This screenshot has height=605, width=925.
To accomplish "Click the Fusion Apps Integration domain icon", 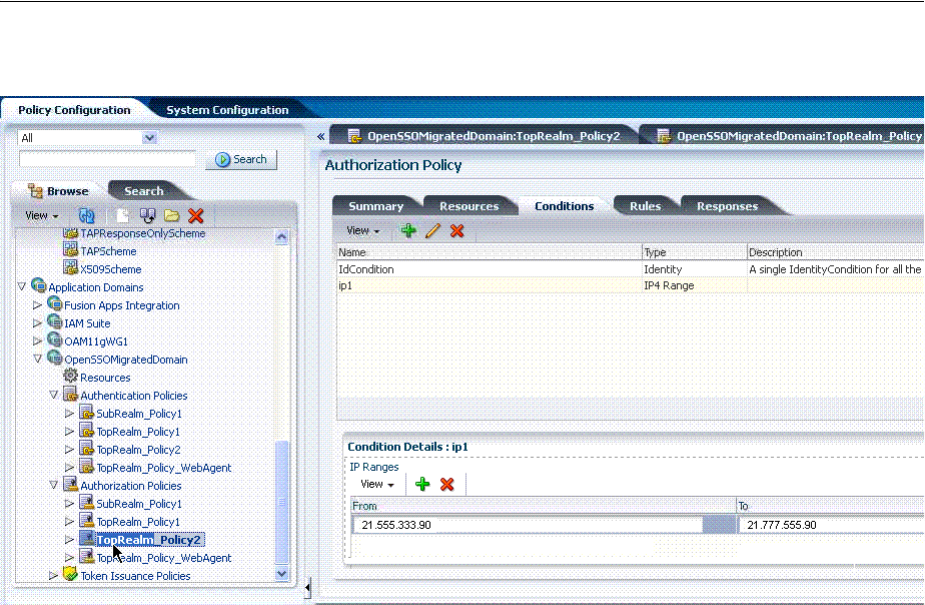I will click(54, 304).
